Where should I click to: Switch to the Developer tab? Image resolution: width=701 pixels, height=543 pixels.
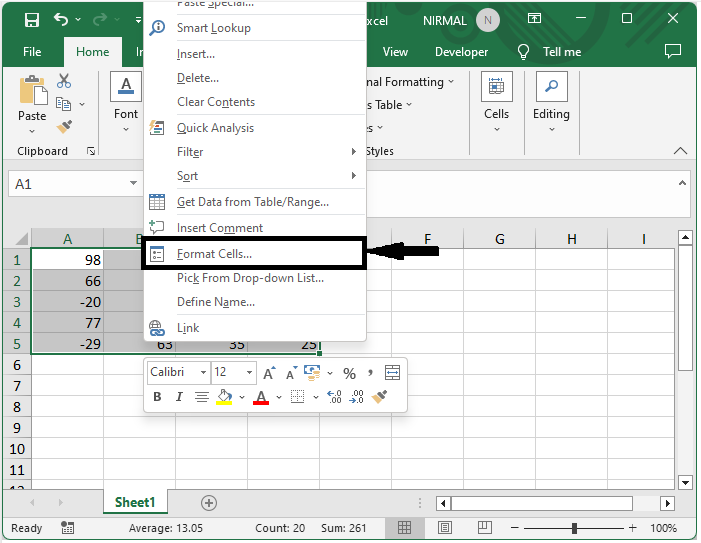click(461, 52)
